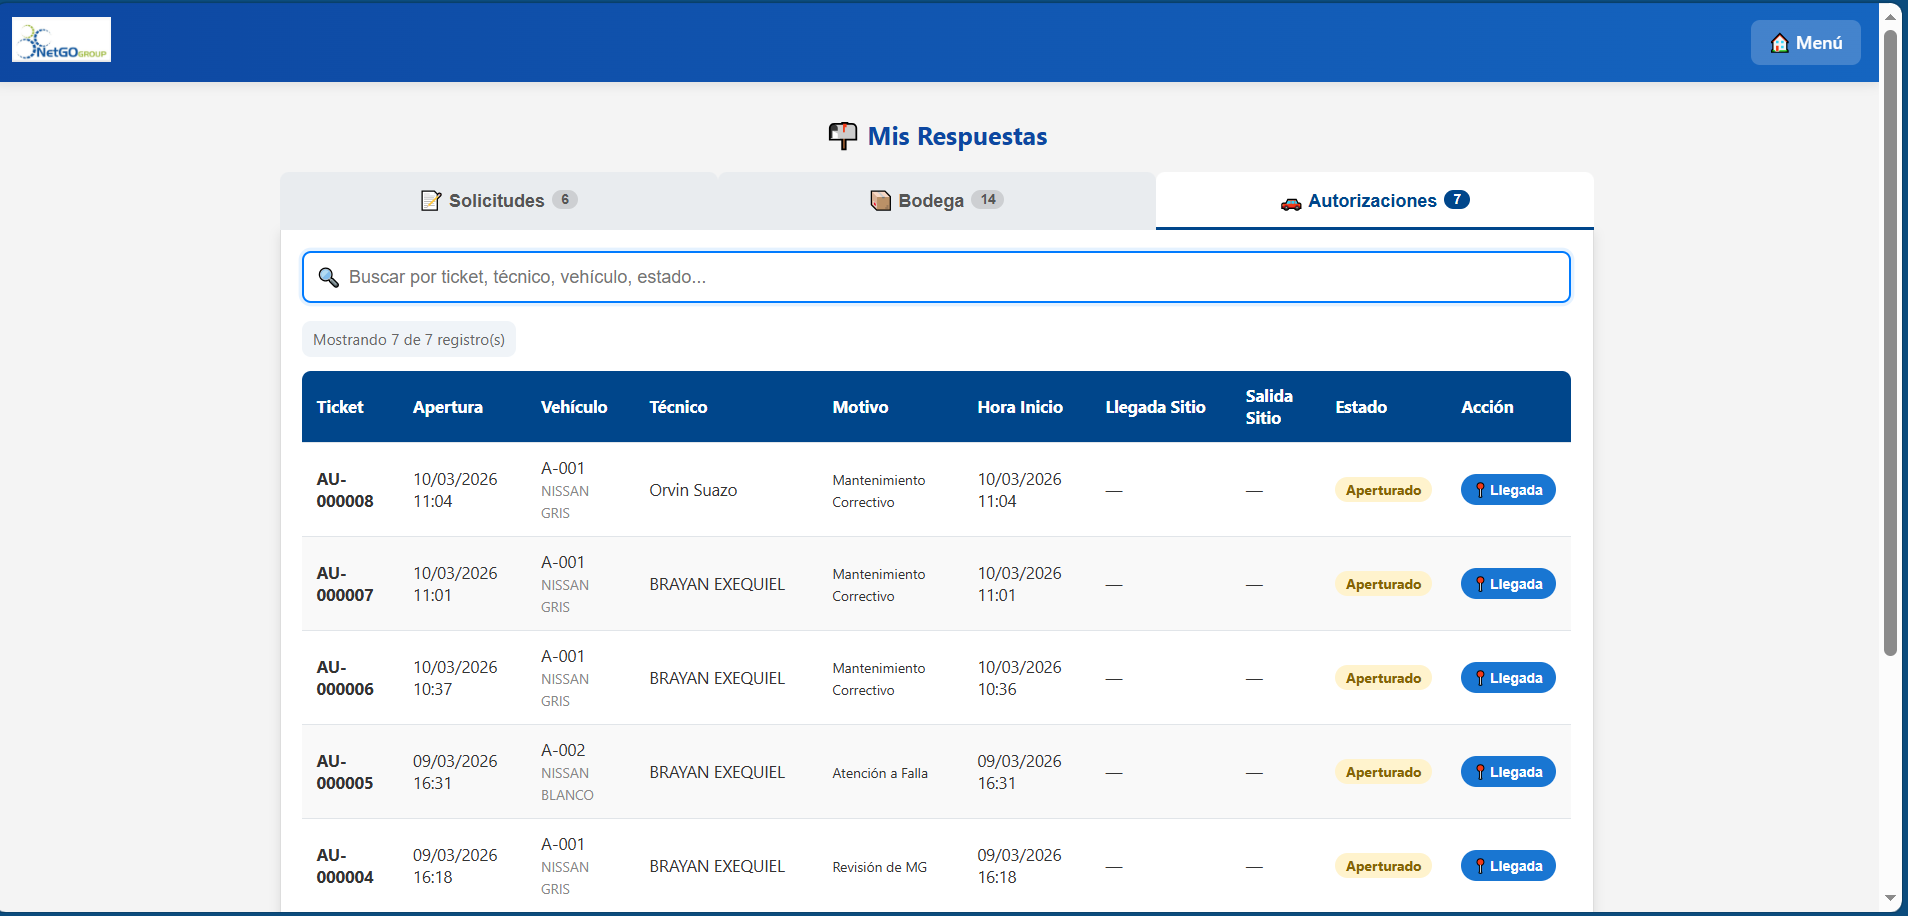Click the notepad icon on Solicitudes tab
Screen dimensions: 1908x916
coord(431,201)
